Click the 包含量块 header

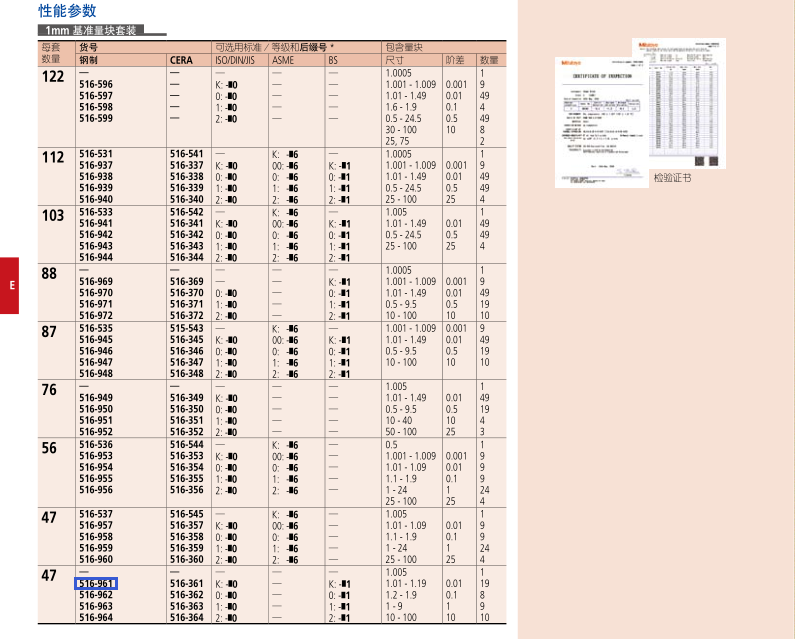[404, 48]
